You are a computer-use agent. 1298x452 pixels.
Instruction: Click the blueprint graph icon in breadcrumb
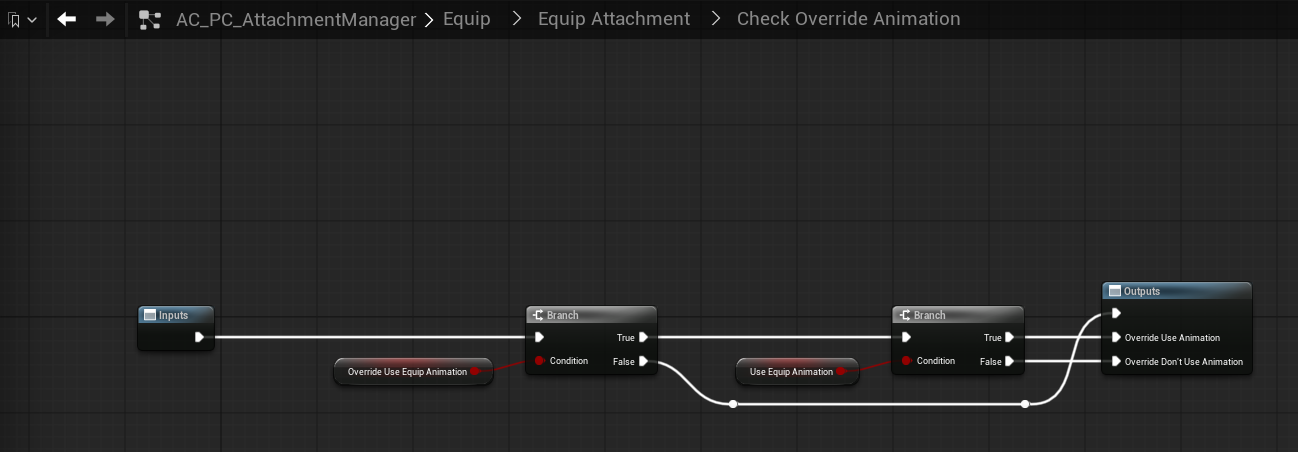[150, 19]
